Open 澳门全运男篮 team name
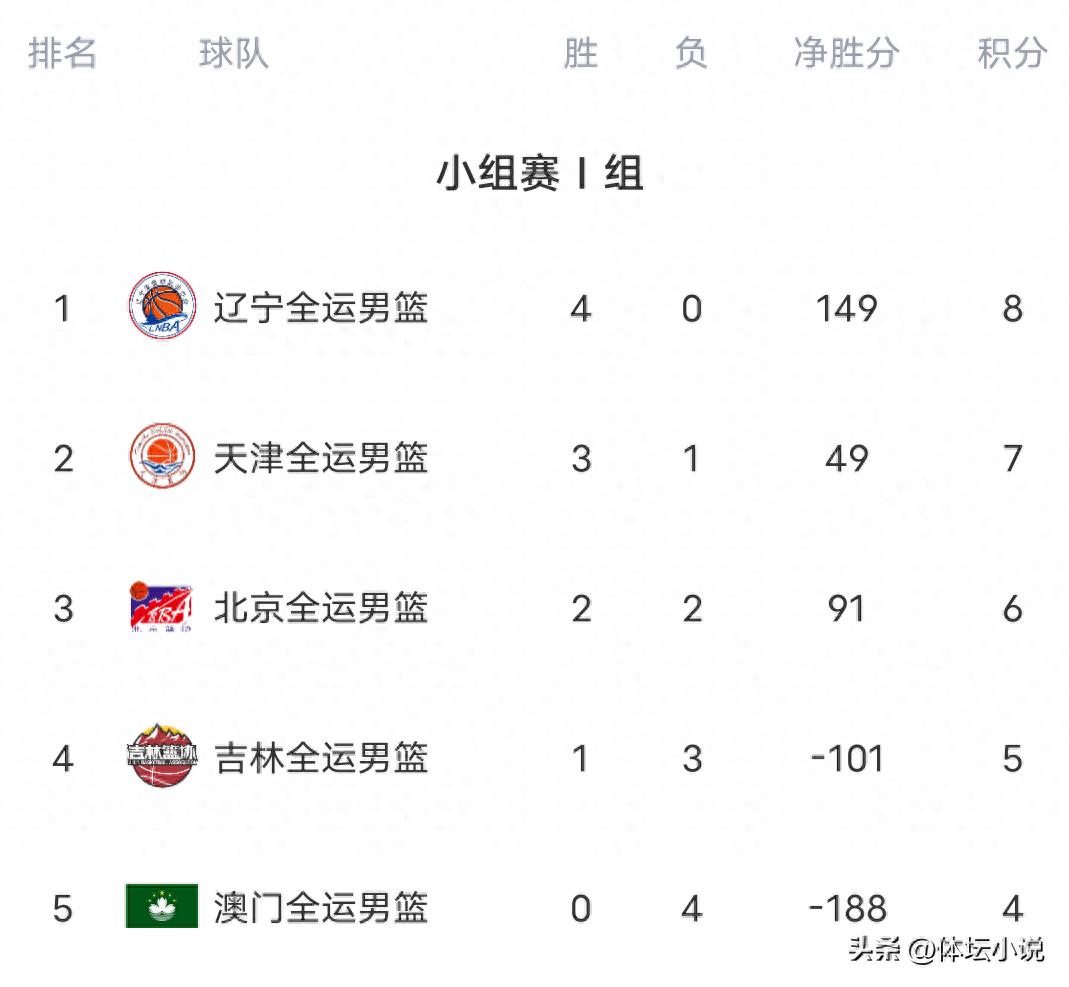Screen dimensions: 1069x987 [321, 908]
